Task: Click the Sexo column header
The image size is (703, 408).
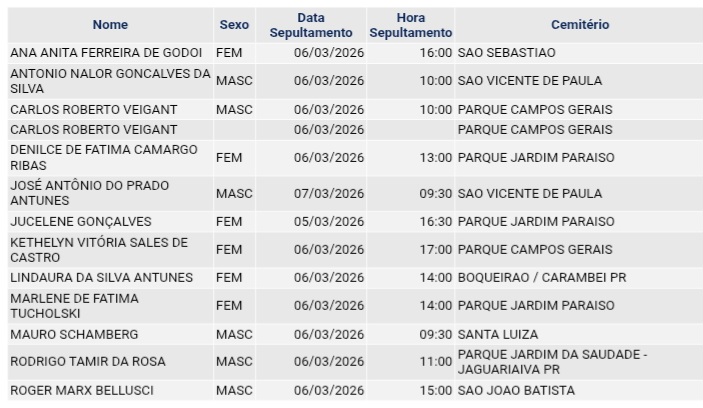Action: pos(234,25)
